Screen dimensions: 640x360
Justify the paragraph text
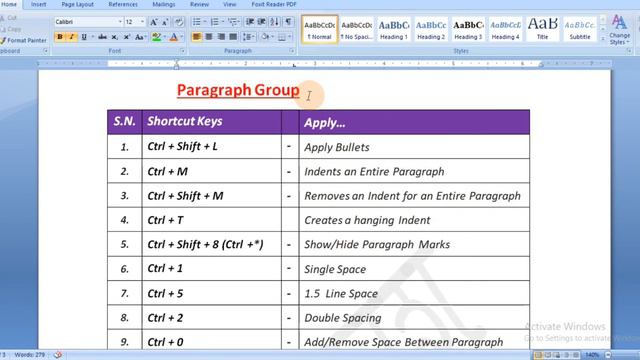point(233,37)
